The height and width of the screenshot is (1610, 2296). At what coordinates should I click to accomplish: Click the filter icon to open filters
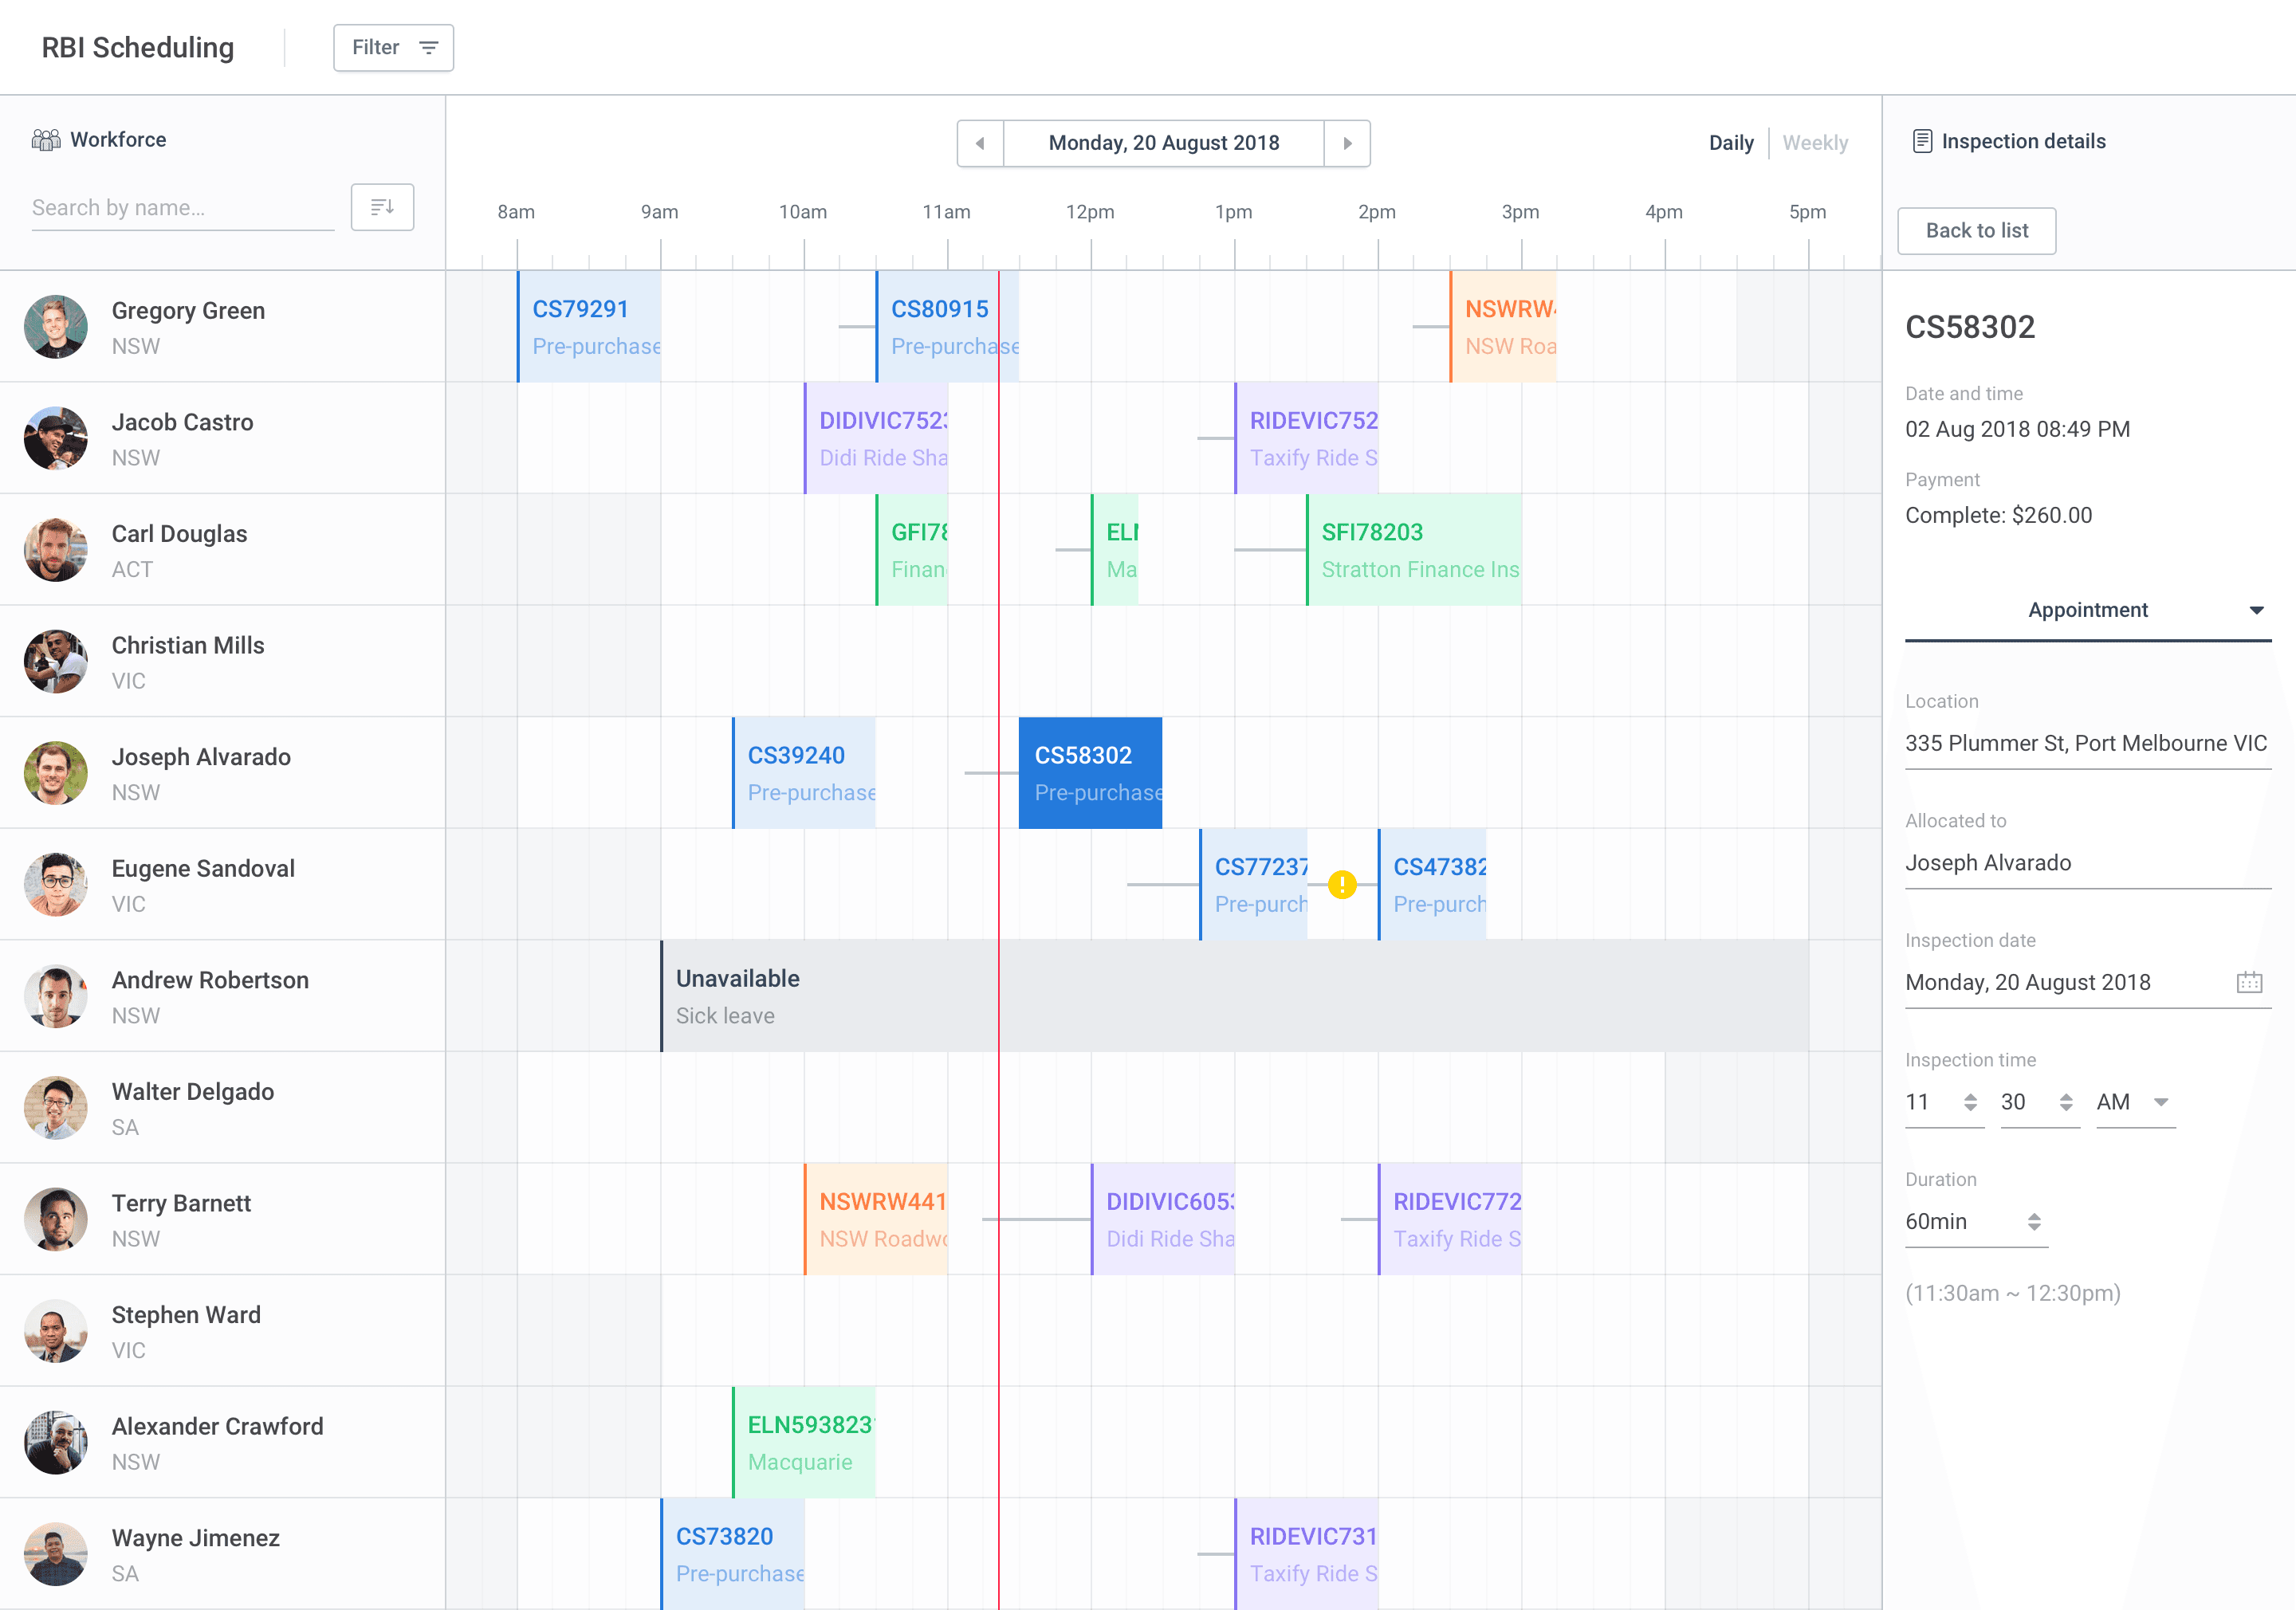click(x=424, y=47)
